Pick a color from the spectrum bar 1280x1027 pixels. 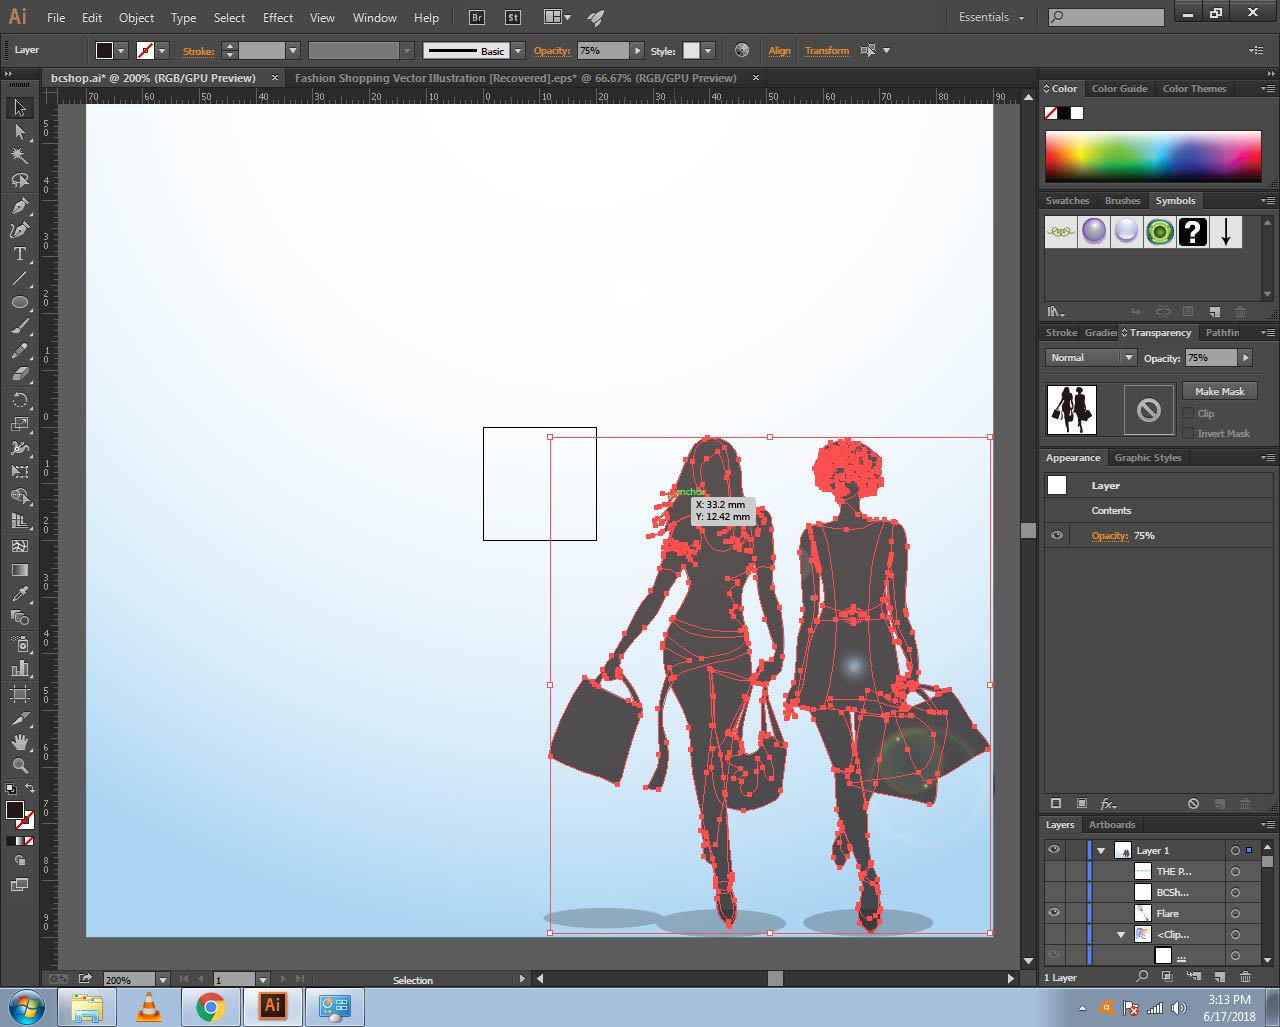tap(1153, 157)
